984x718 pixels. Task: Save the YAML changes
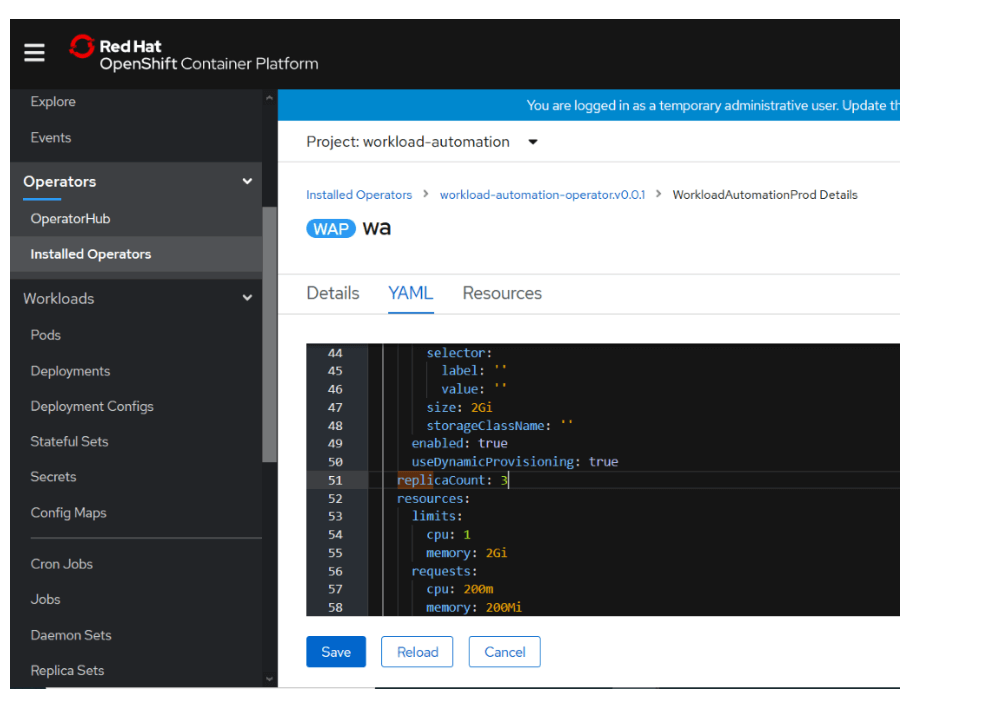point(336,651)
